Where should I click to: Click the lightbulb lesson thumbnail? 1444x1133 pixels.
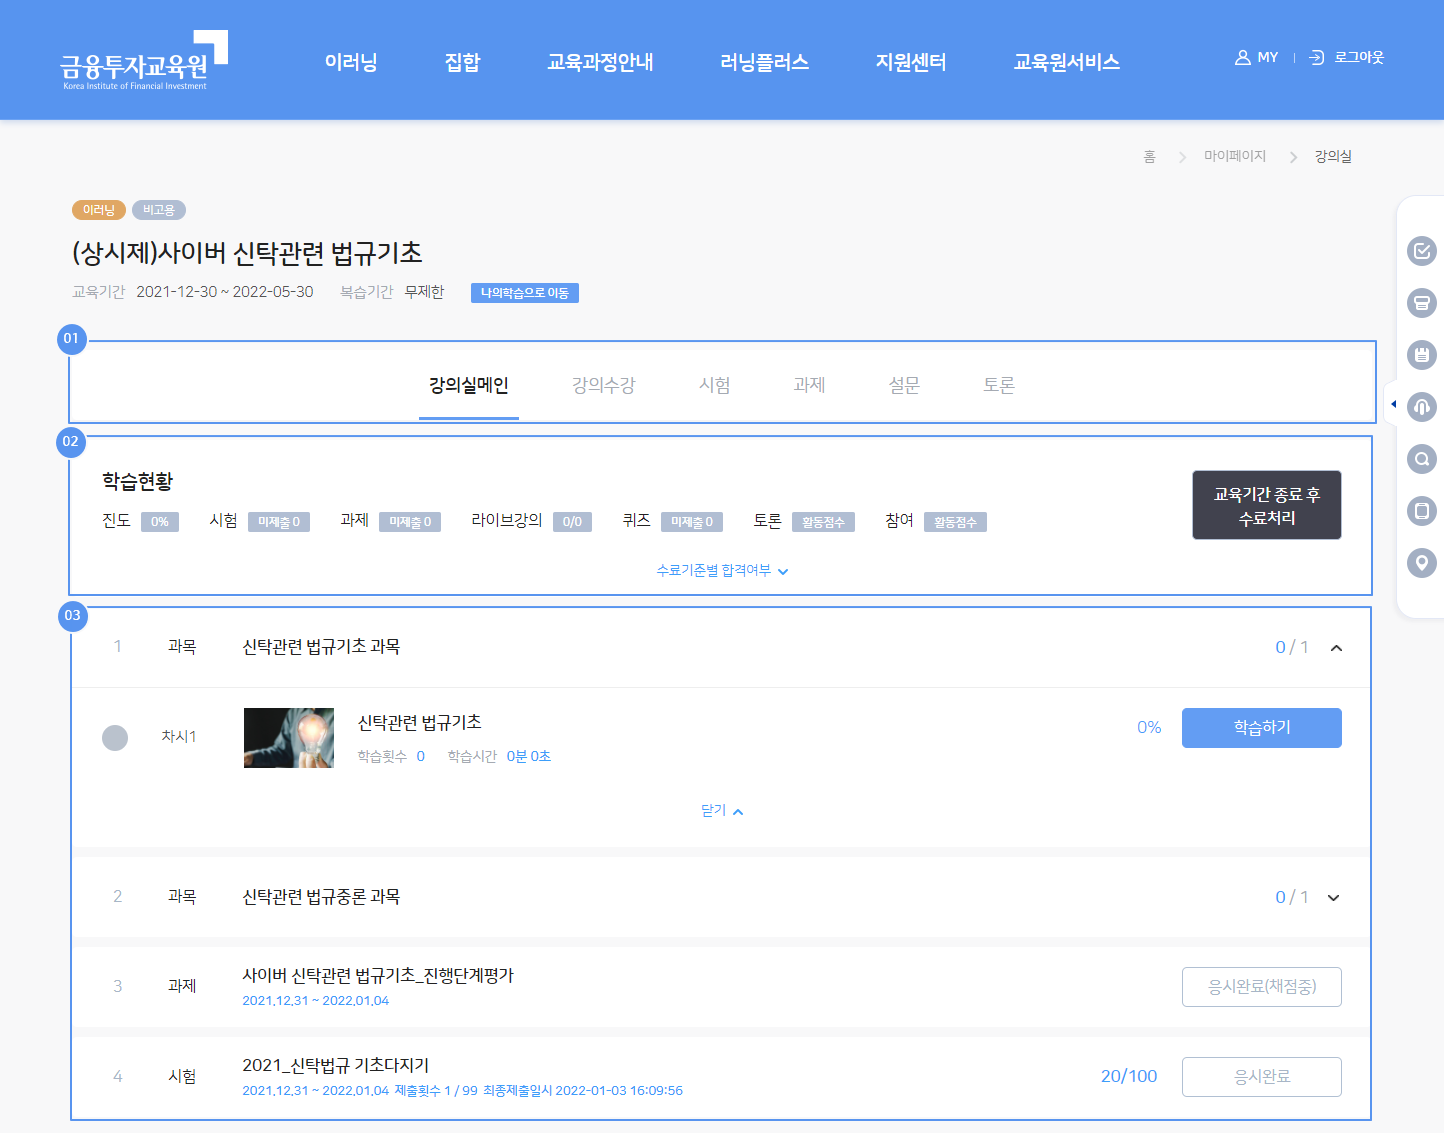[x=289, y=738]
